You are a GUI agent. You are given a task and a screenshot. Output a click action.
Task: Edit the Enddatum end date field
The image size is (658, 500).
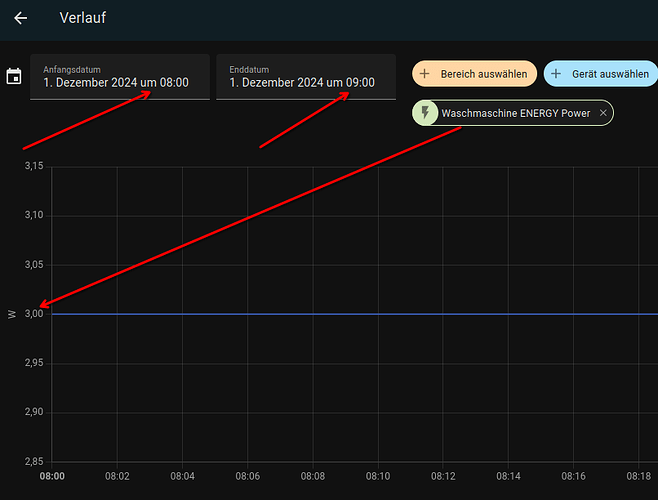[306, 77]
